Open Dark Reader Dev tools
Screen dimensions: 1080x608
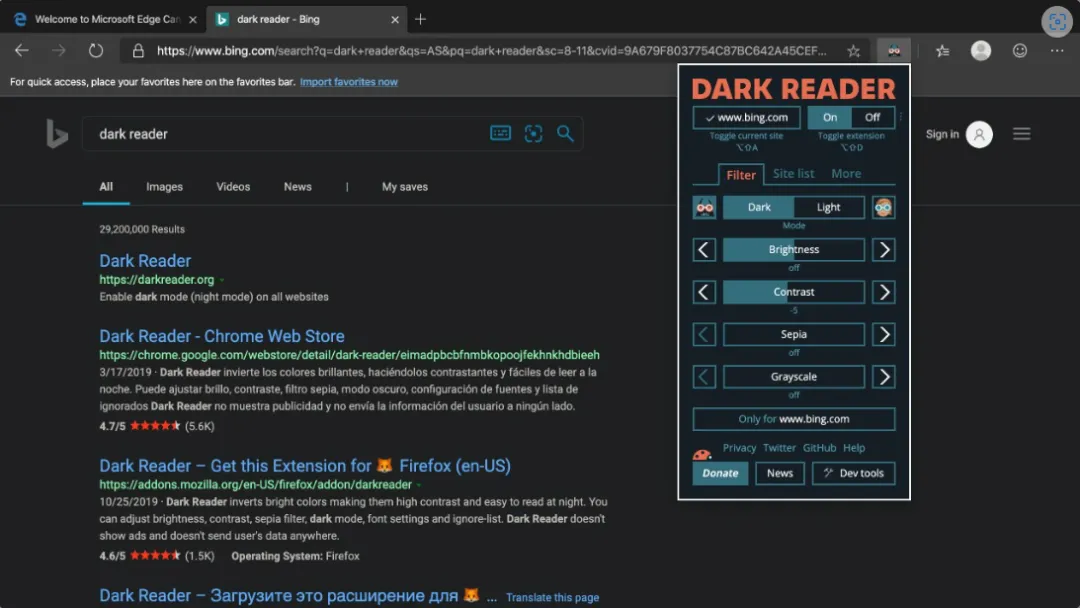coord(853,473)
